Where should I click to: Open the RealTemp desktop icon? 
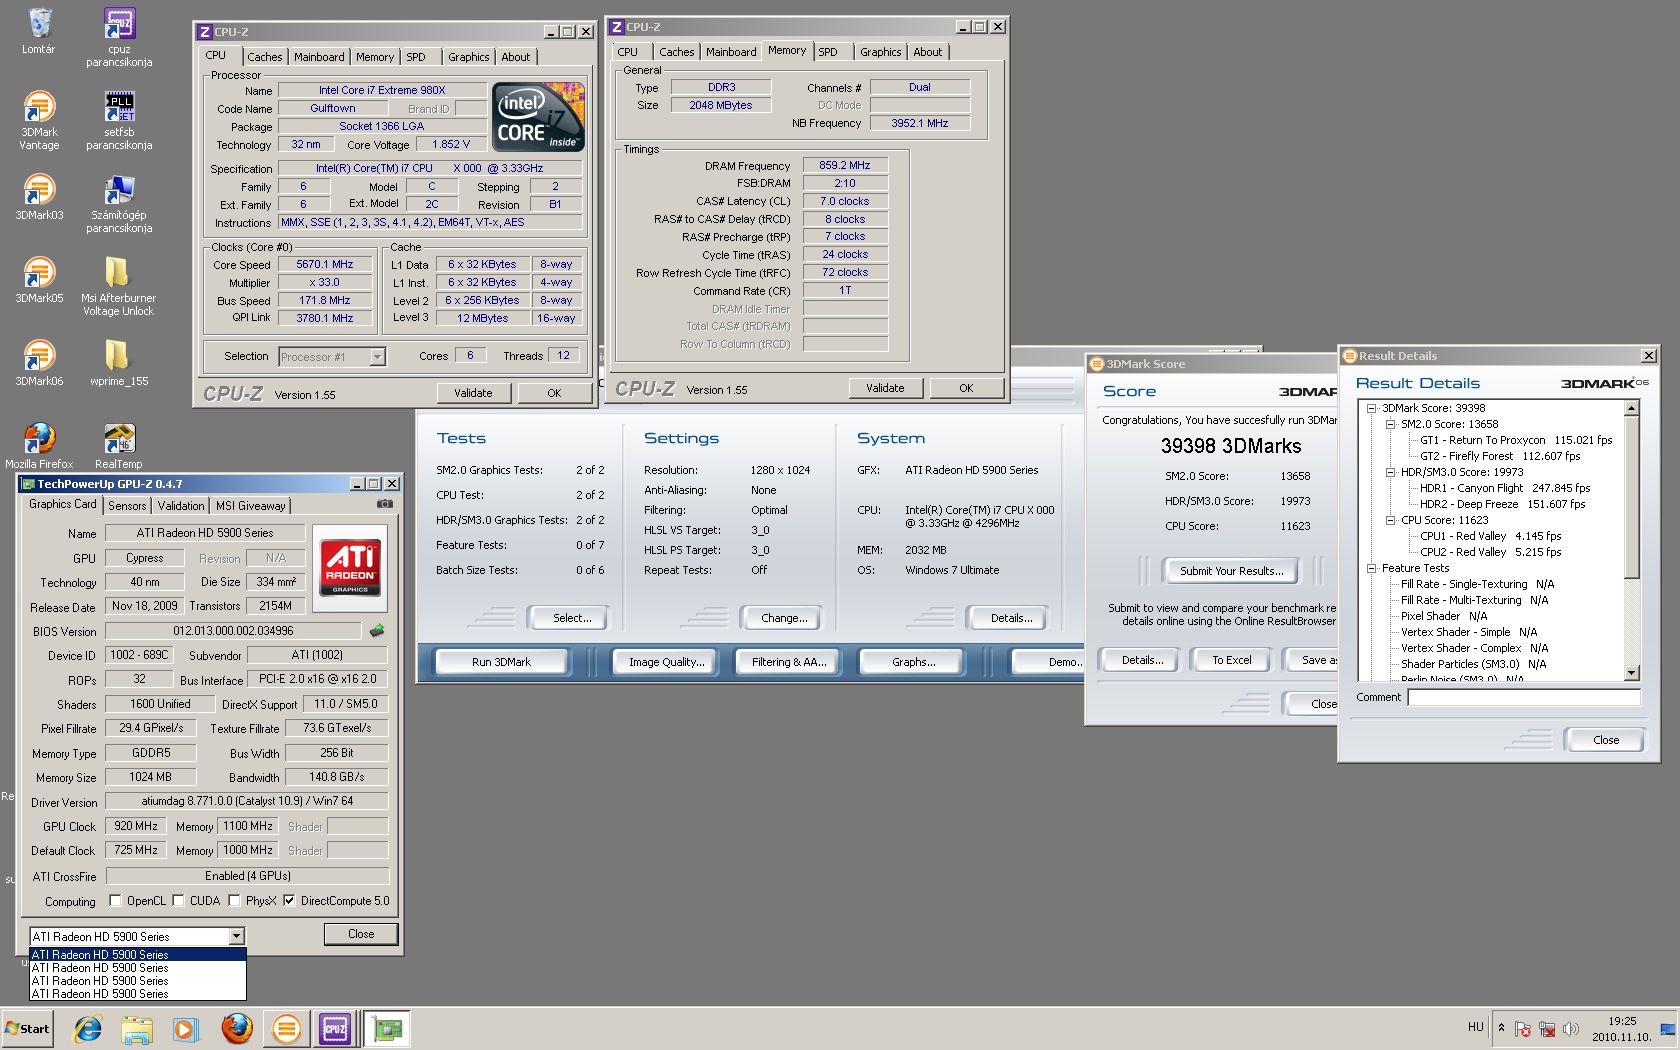pos(118,439)
